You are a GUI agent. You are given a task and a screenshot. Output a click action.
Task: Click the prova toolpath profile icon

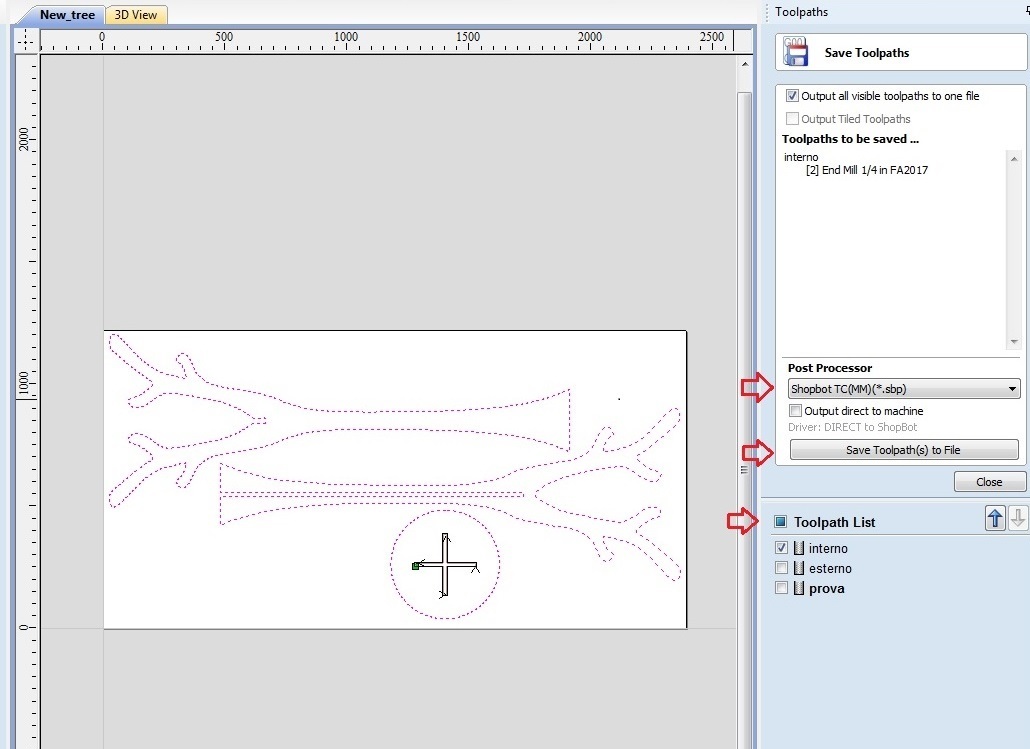(799, 588)
